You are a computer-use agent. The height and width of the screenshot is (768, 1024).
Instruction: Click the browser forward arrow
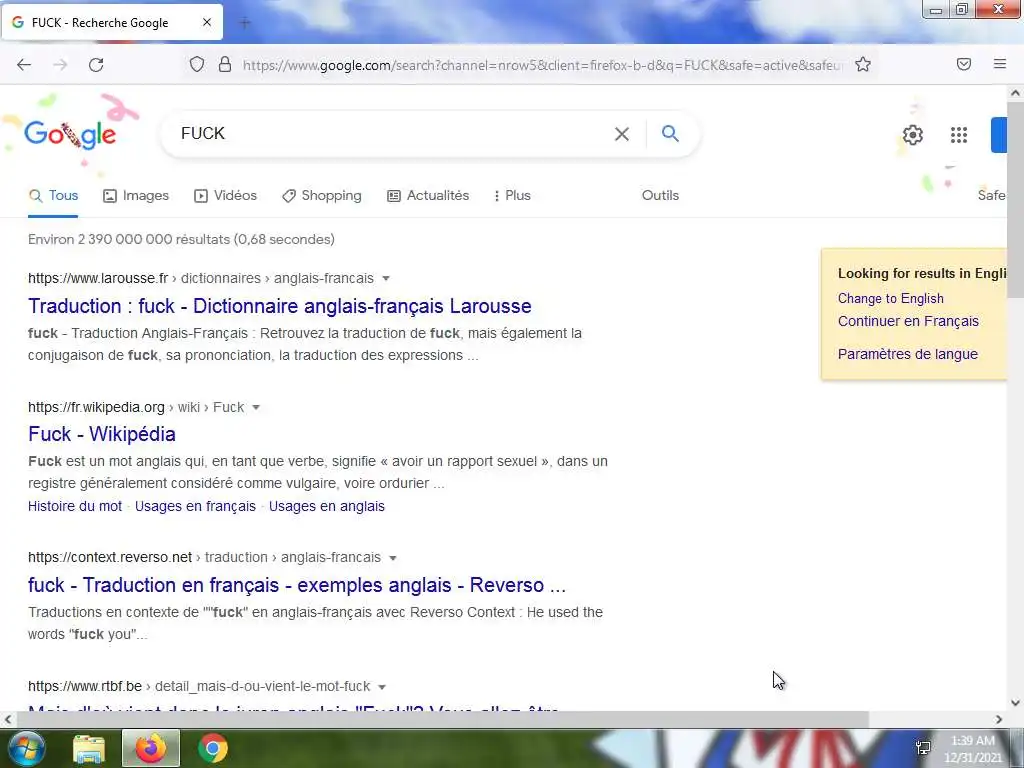point(60,65)
